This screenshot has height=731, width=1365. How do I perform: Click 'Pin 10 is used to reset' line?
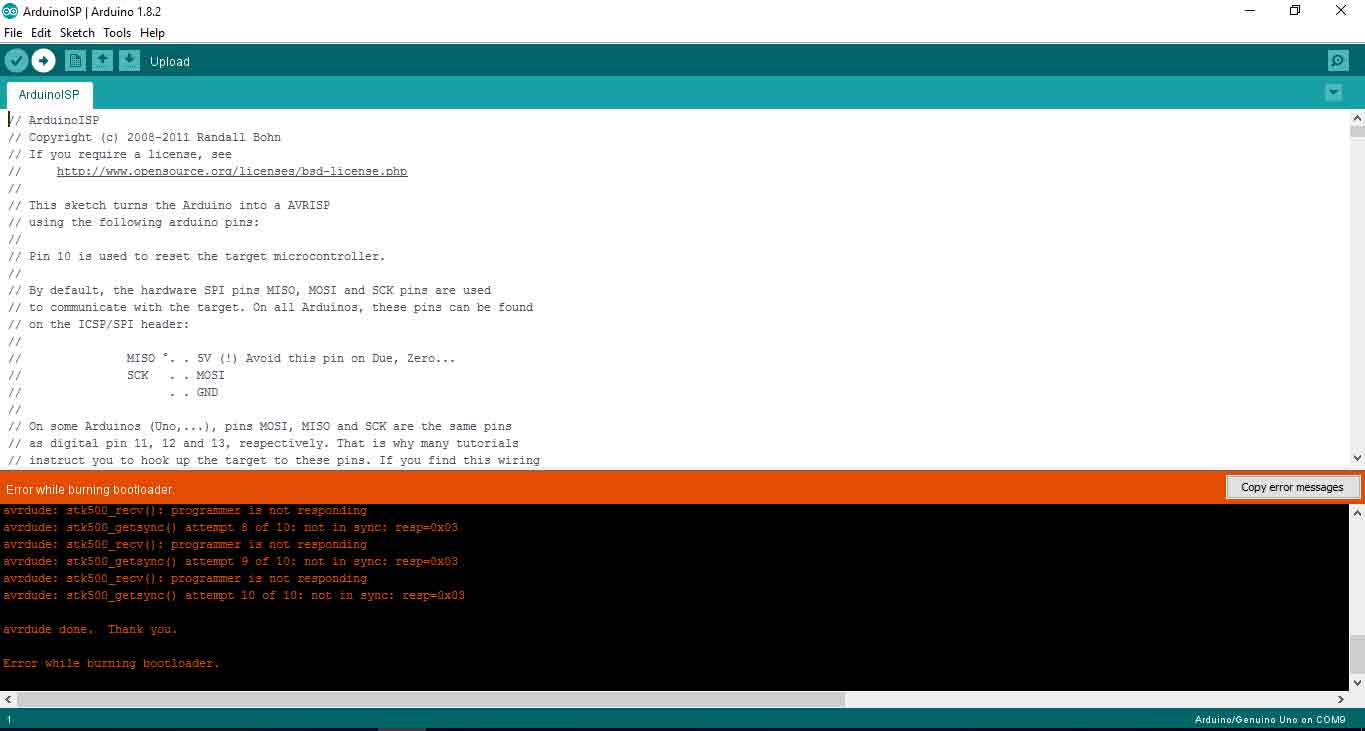coord(197,256)
